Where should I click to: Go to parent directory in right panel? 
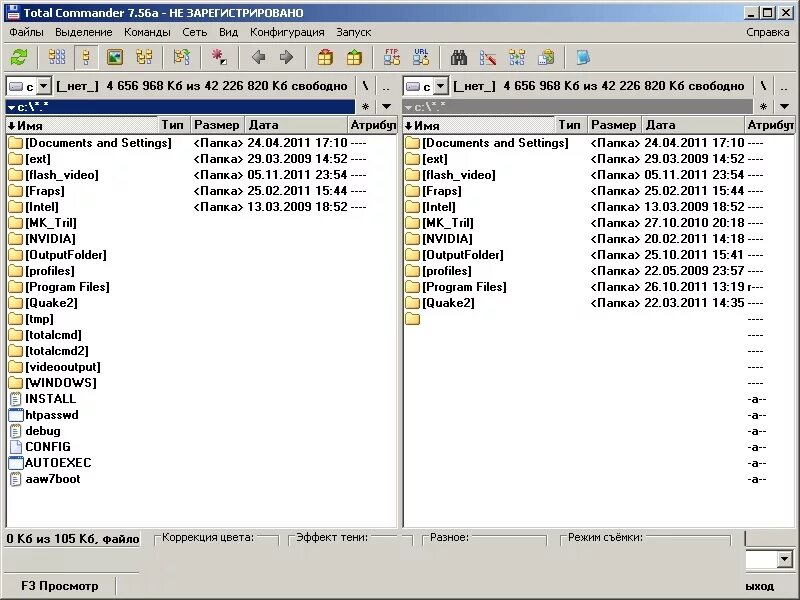point(784,86)
